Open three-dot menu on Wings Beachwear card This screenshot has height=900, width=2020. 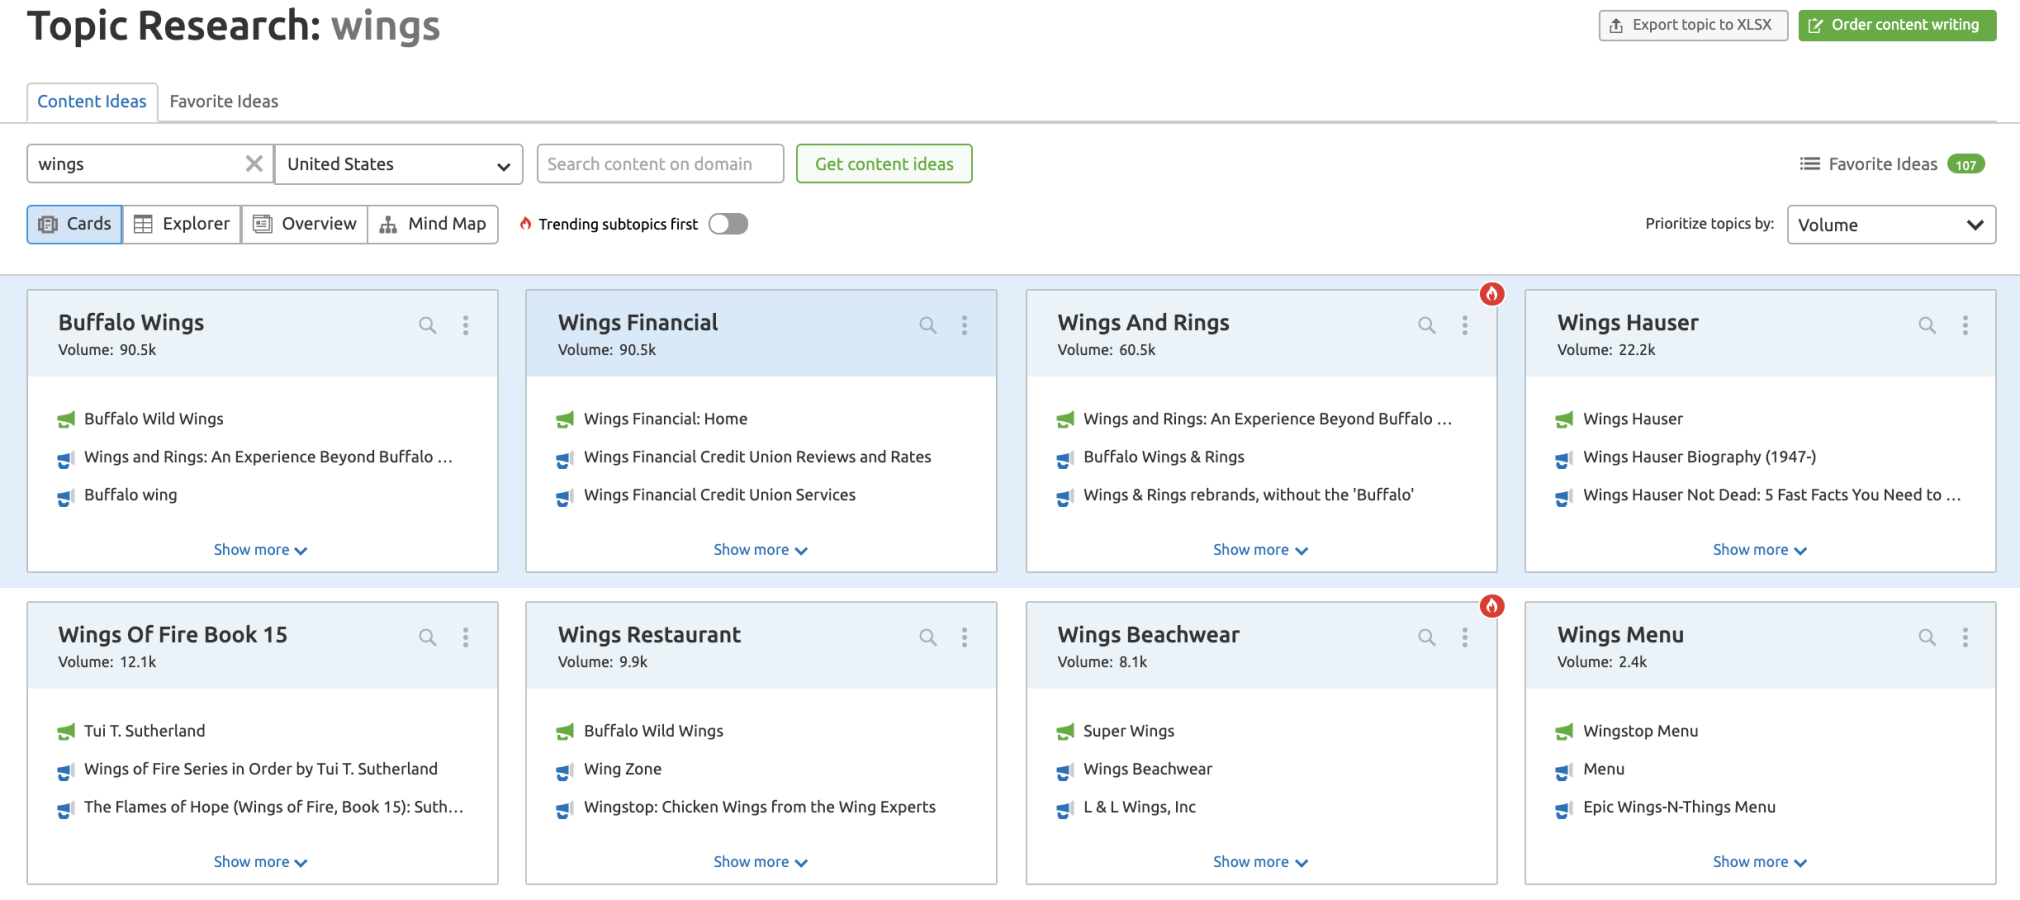(x=1464, y=637)
